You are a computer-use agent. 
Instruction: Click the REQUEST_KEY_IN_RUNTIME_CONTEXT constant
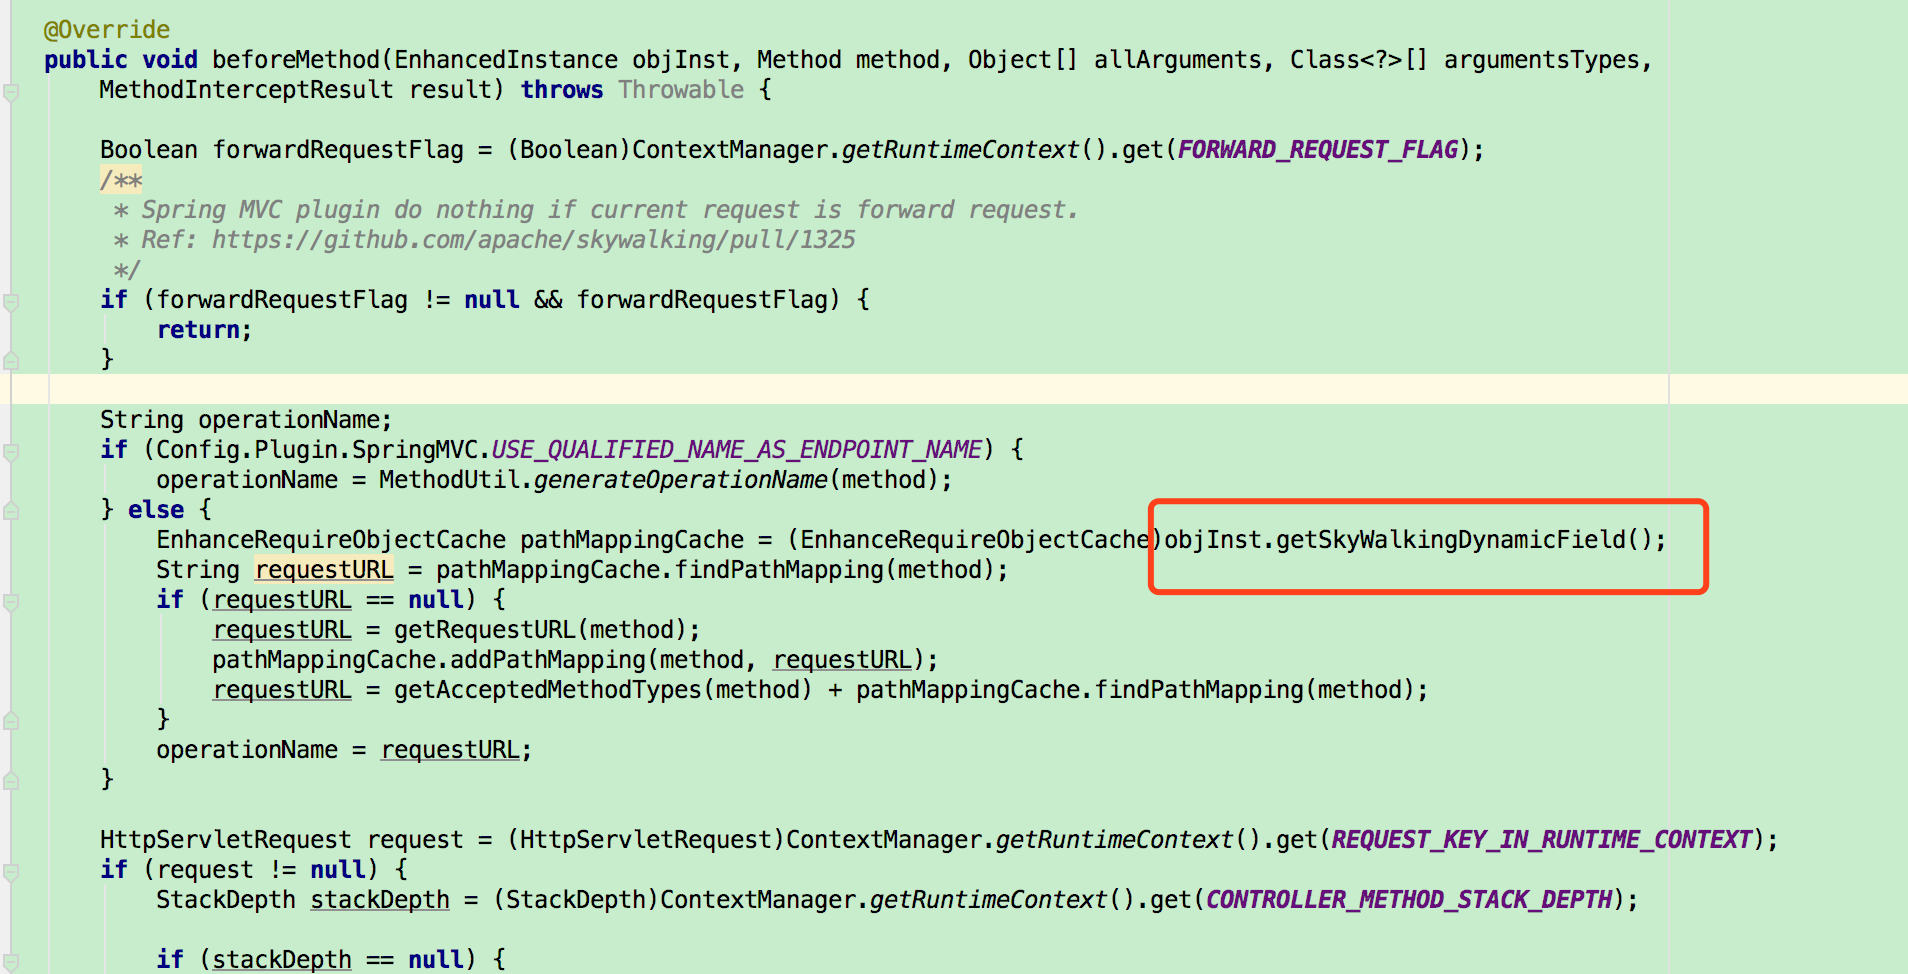(x=1542, y=840)
